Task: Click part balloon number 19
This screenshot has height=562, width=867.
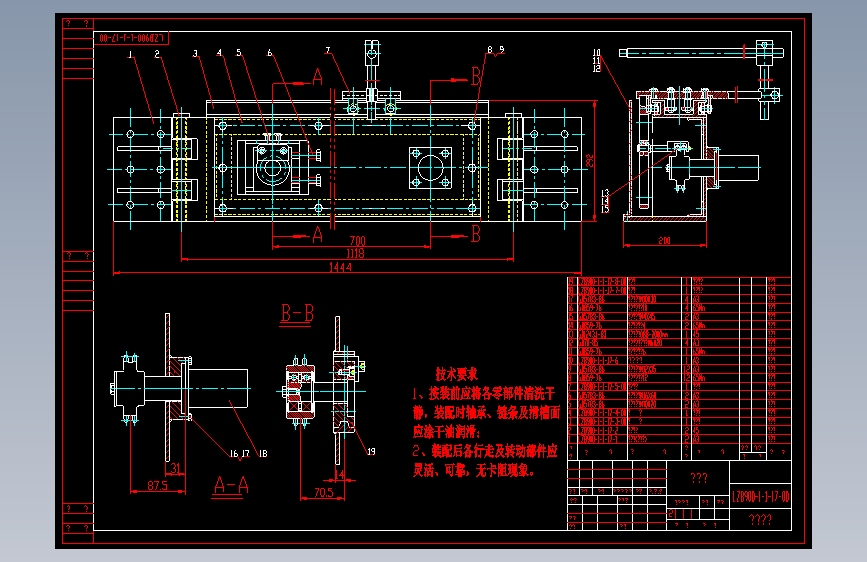Action: [x=371, y=452]
